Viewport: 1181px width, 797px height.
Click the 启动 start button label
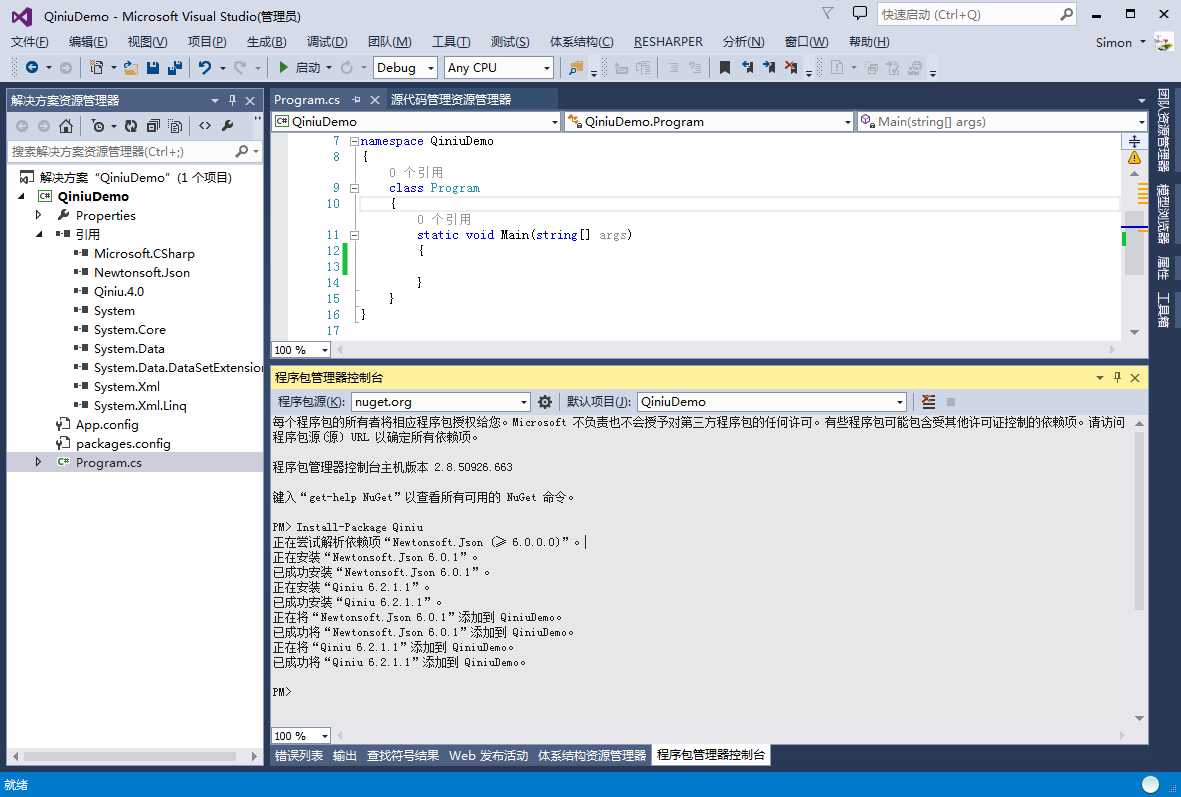[308, 68]
